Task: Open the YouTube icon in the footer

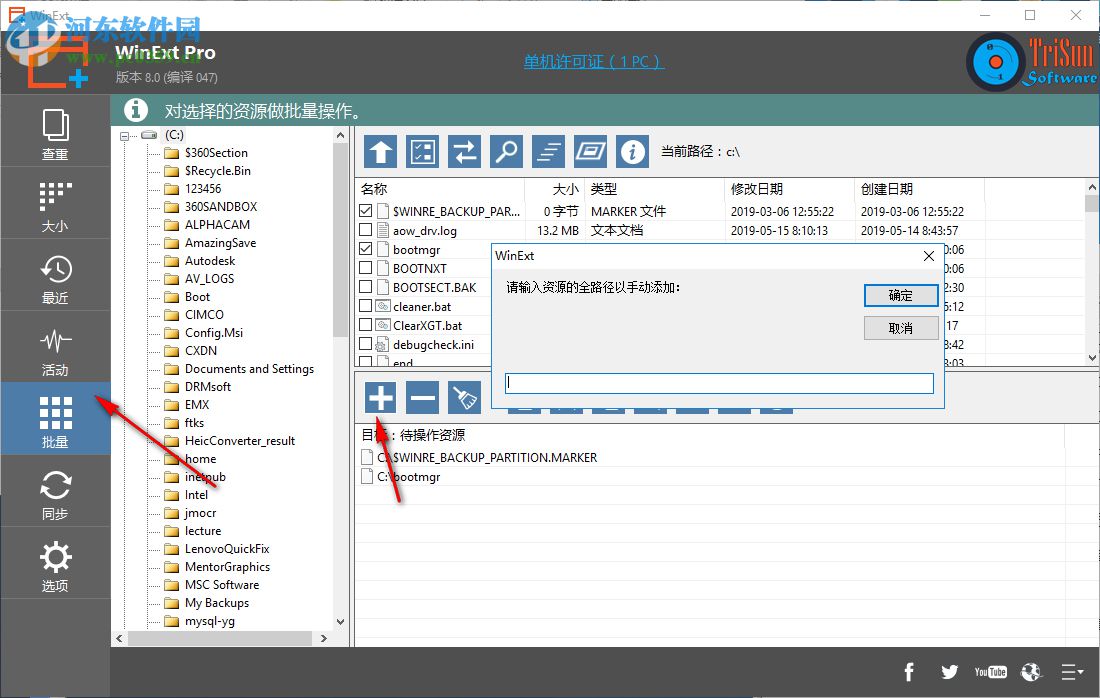Action: coord(990,672)
